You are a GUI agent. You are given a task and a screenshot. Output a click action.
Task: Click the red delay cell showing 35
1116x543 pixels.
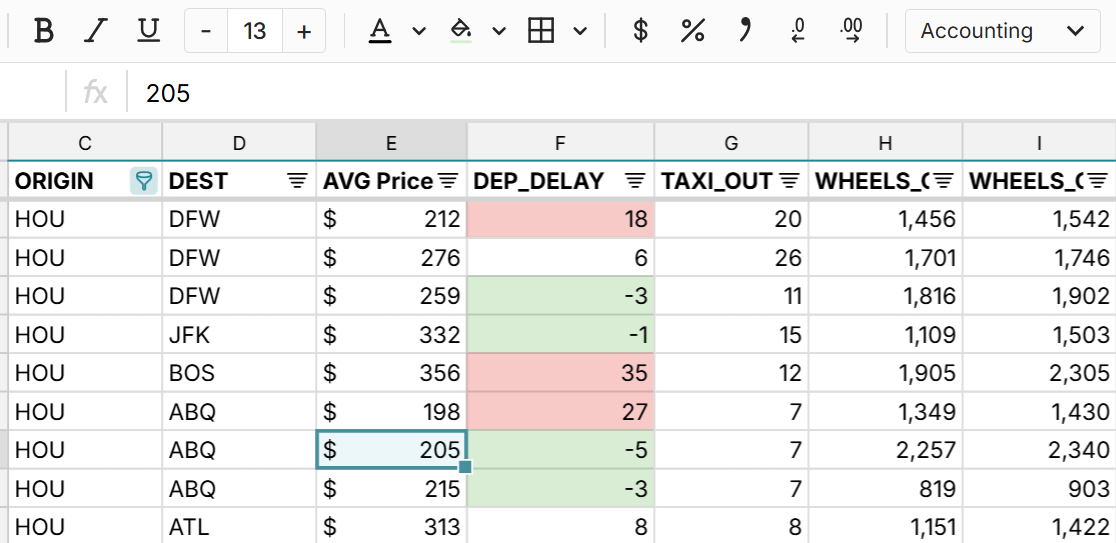pos(560,373)
